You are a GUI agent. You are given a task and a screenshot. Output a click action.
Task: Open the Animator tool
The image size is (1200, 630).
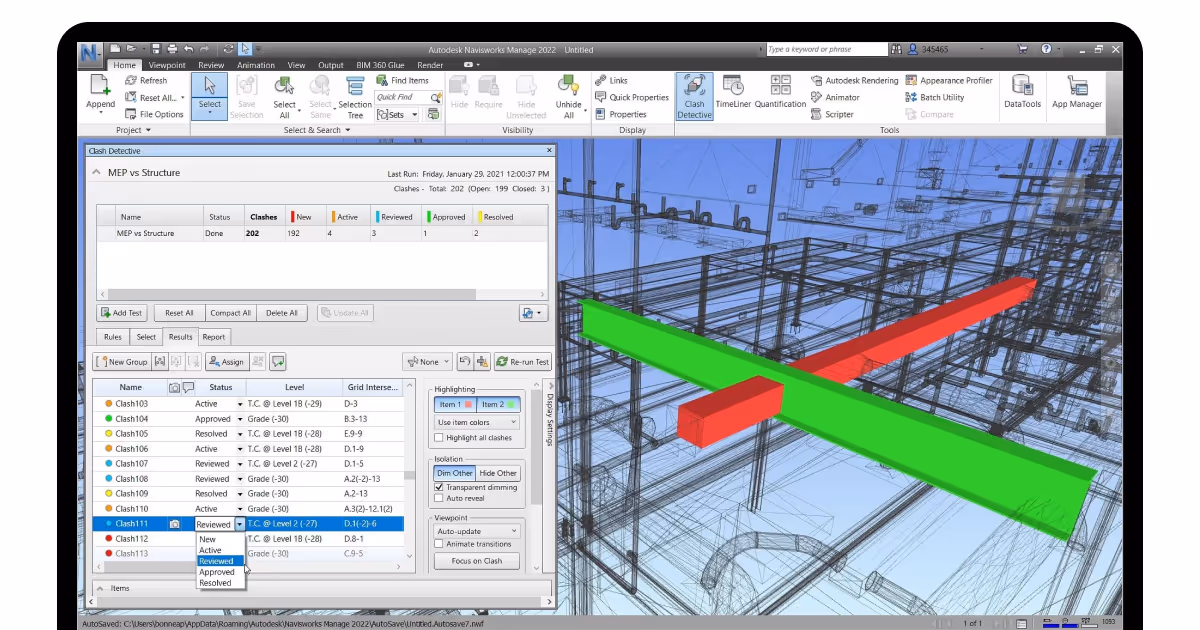[834, 97]
